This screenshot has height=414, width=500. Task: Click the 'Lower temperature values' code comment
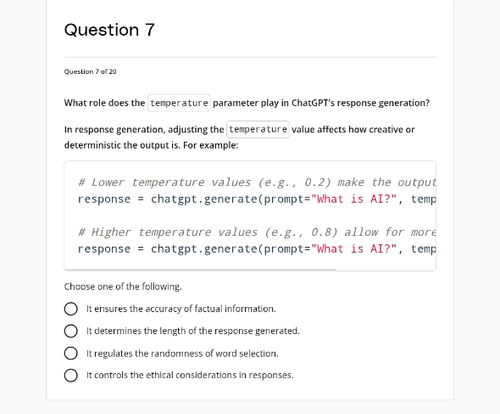click(x=257, y=182)
